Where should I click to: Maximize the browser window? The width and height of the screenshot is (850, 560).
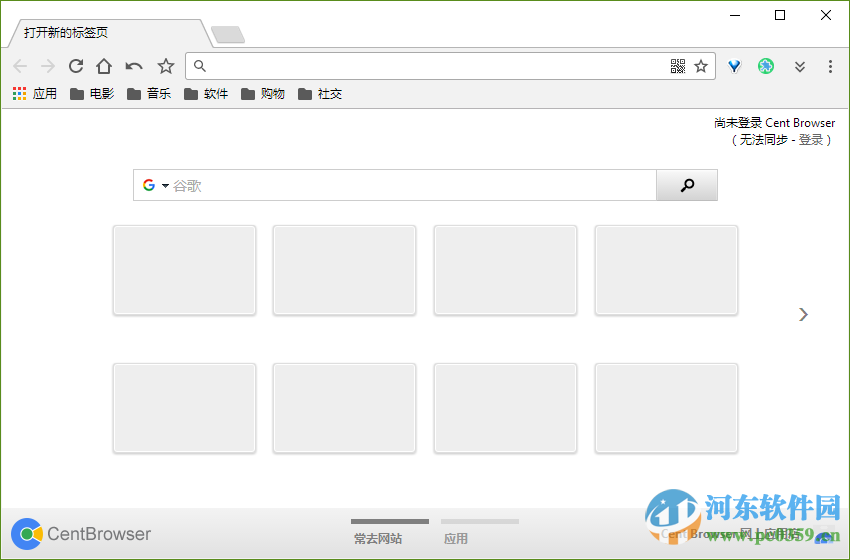(780, 15)
